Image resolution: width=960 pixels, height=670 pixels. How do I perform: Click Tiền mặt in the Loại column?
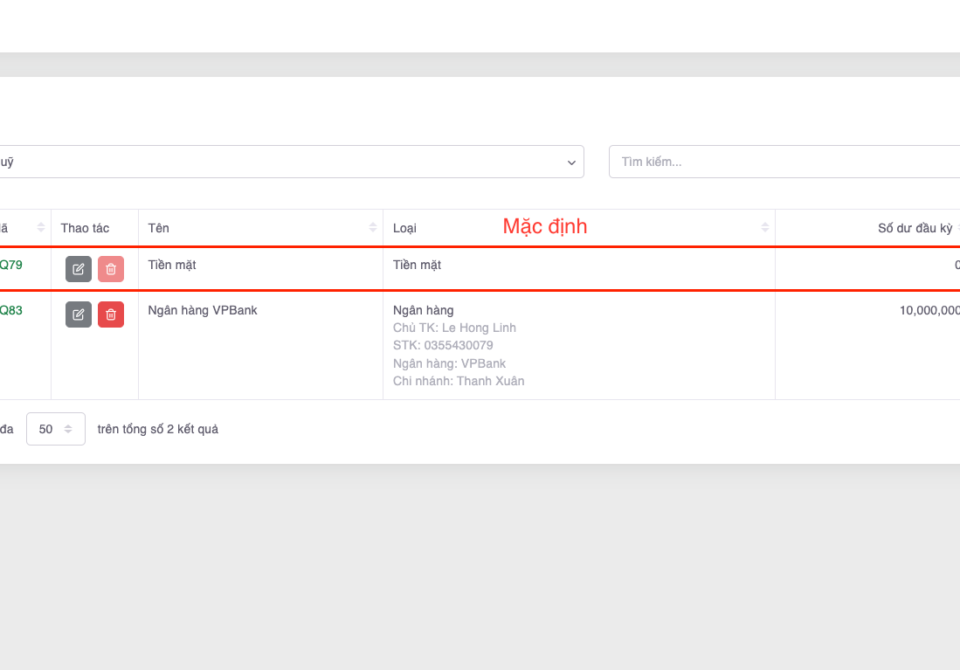(x=417, y=265)
